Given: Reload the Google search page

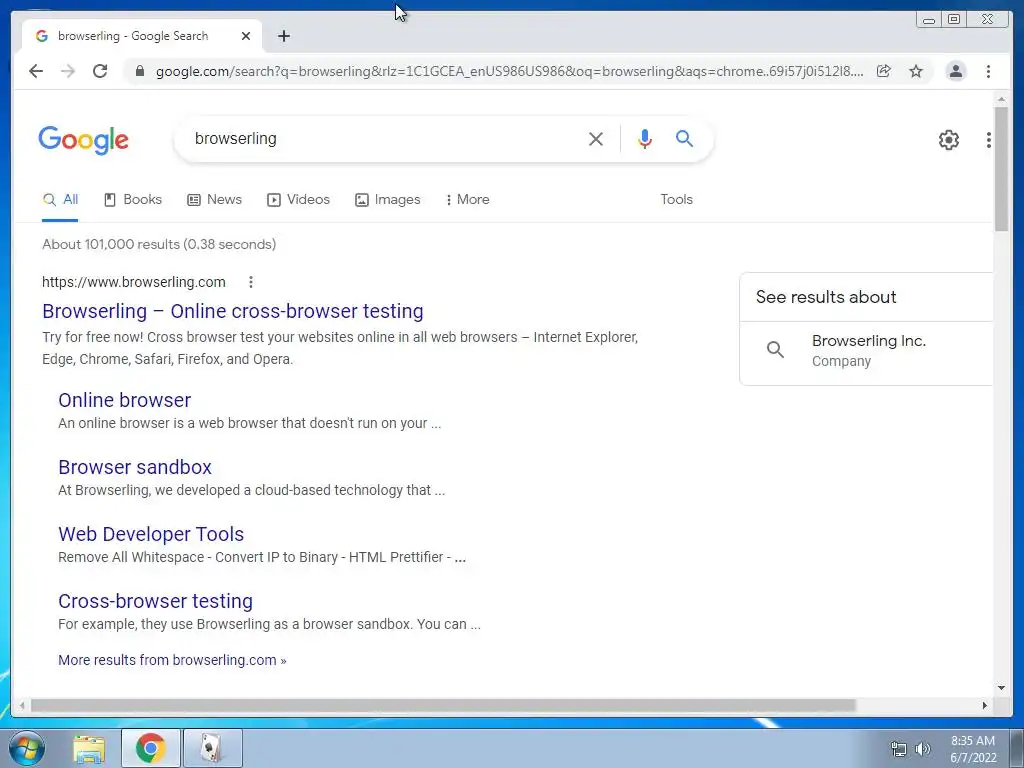Looking at the screenshot, I should point(100,71).
